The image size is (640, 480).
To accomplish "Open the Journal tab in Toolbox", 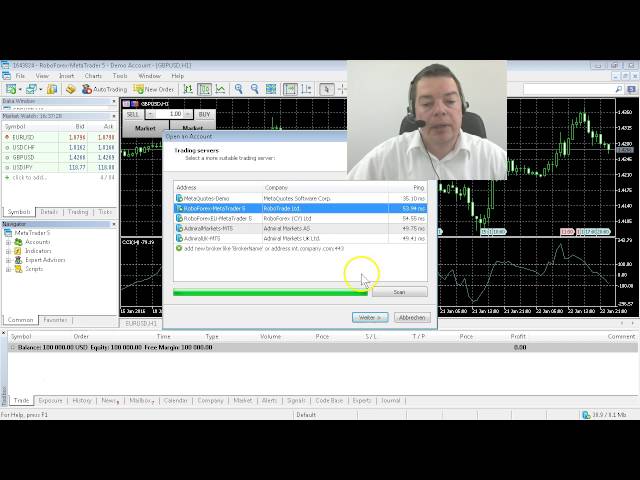I will [391, 400].
